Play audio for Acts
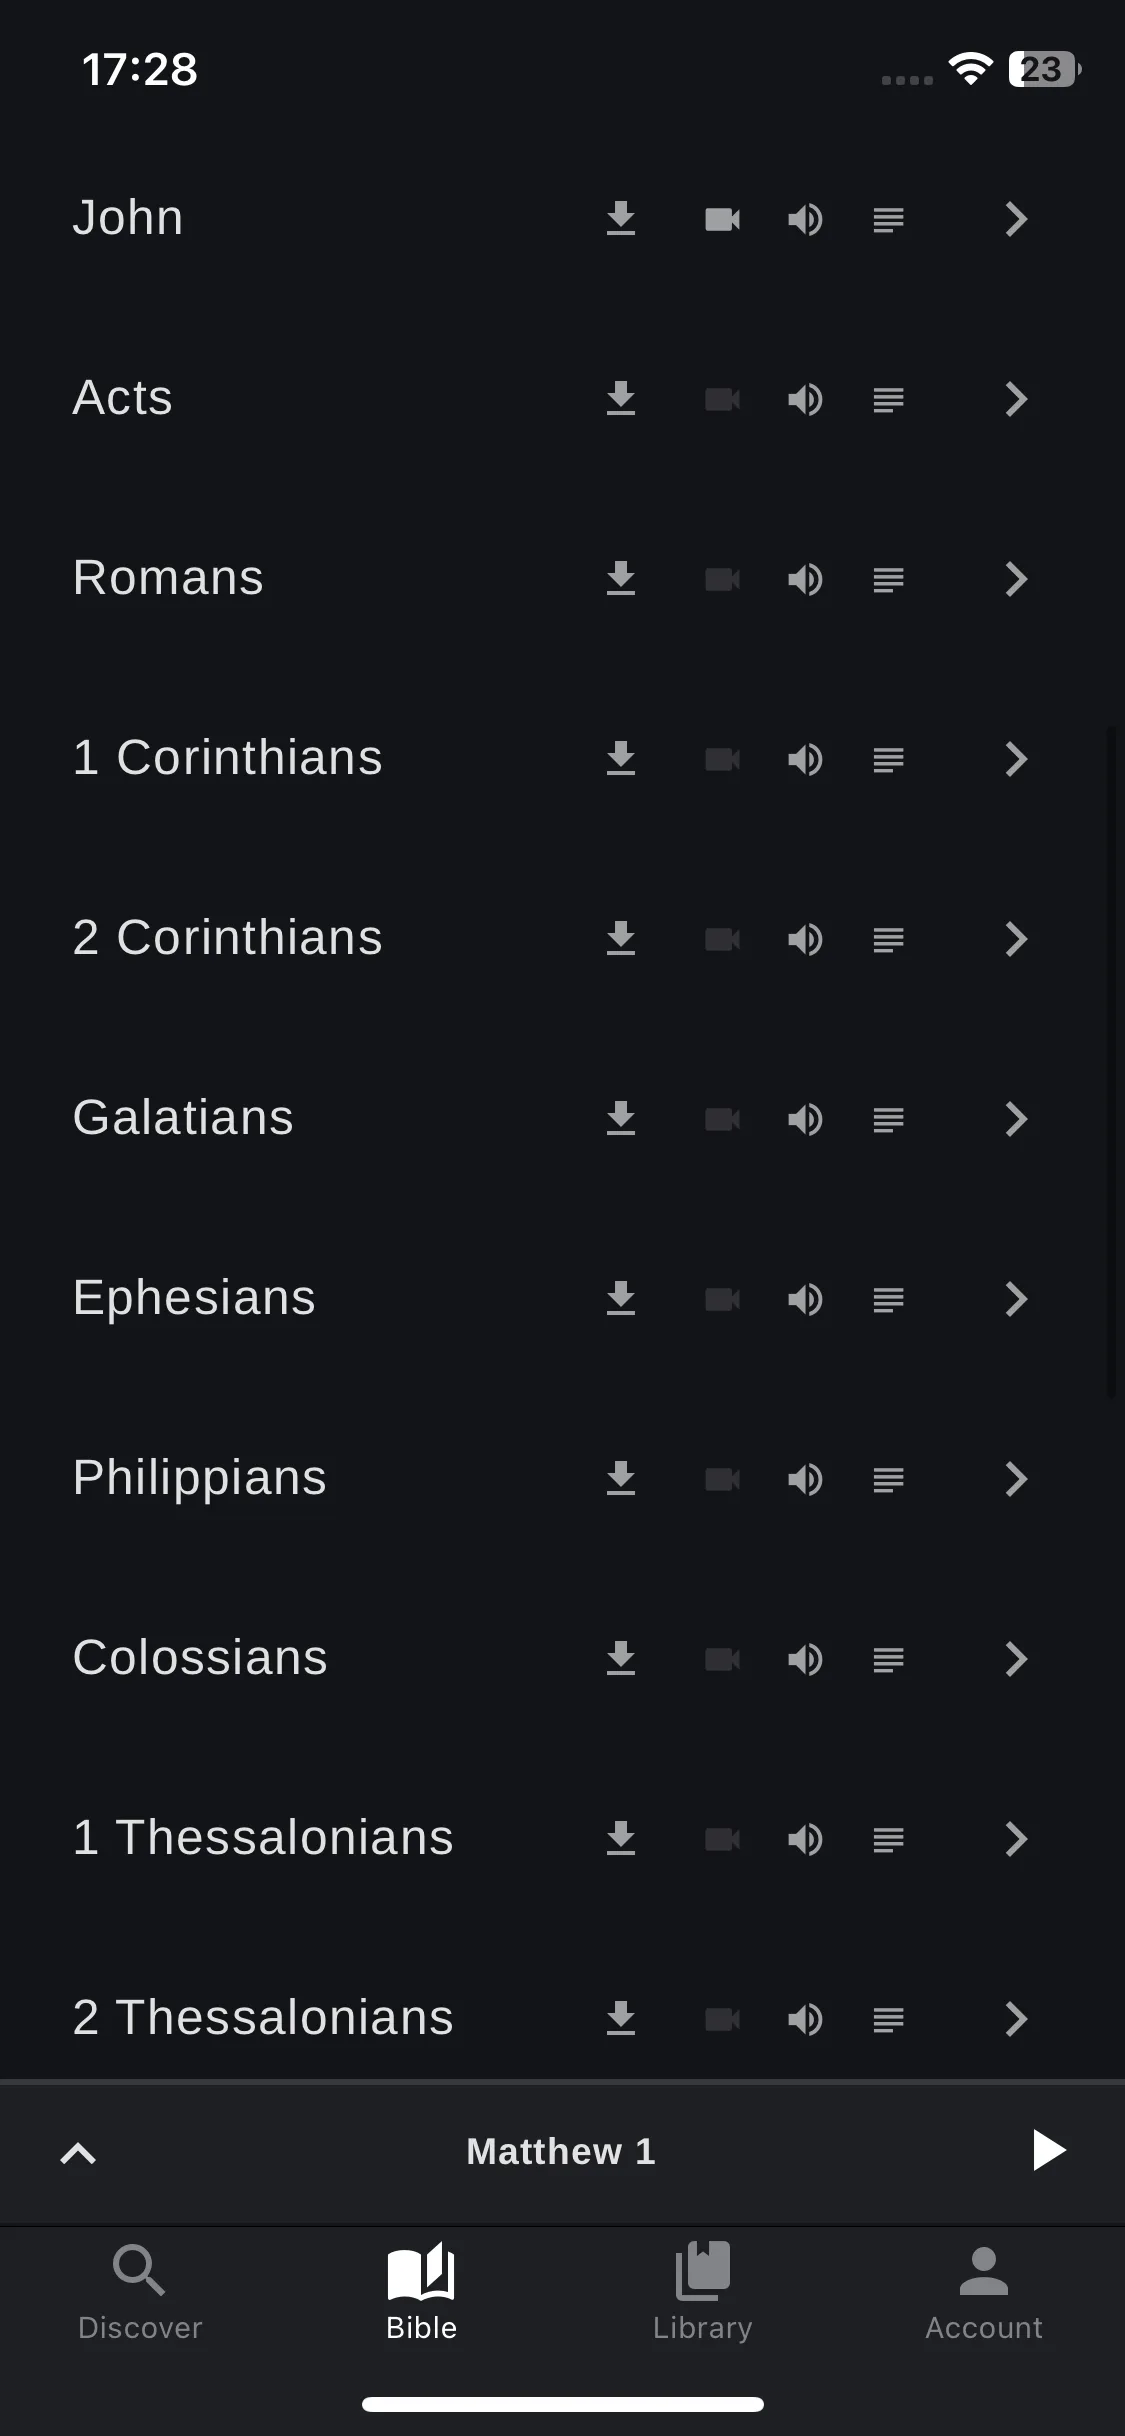The width and height of the screenshot is (1125, 2436). (805, 399)
